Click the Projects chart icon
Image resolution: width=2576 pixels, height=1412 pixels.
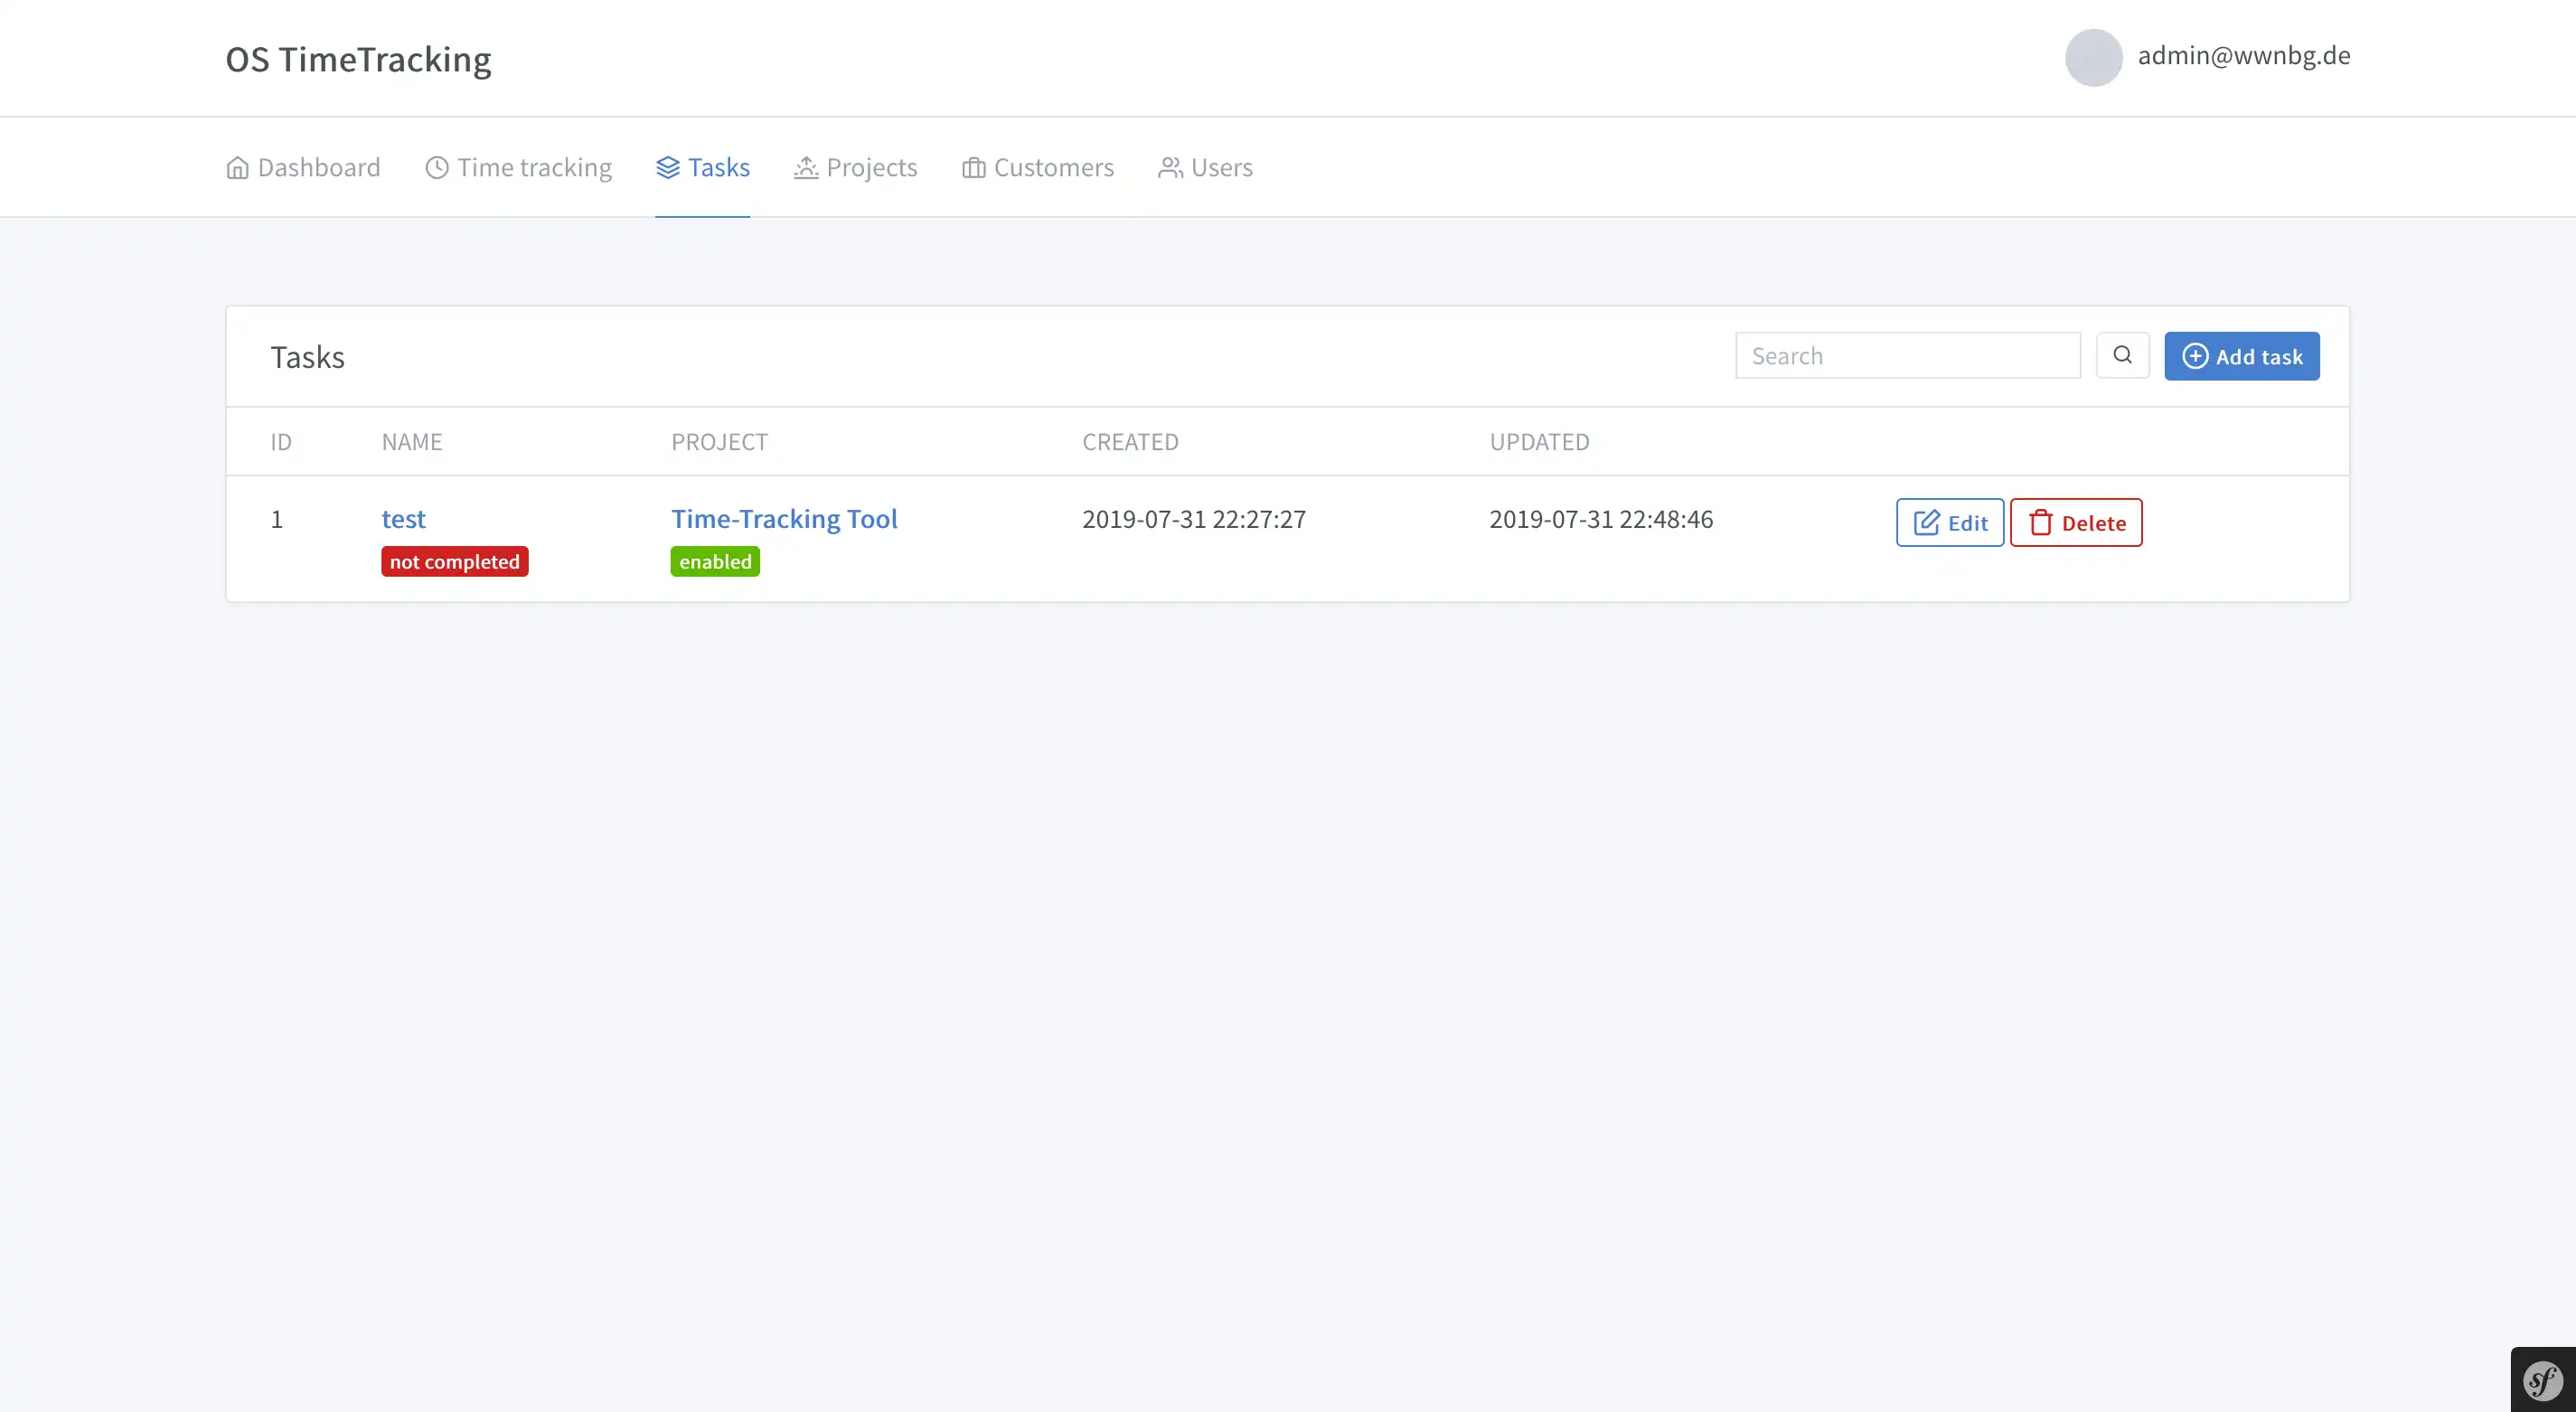click(x=806, y=167)
